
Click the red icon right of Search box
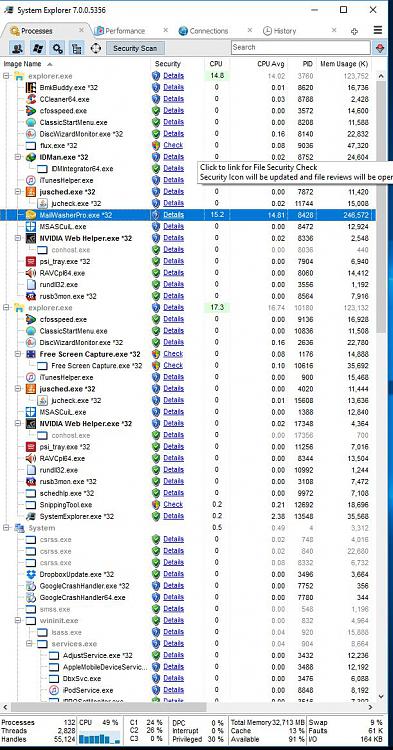(x=381, y=48)
